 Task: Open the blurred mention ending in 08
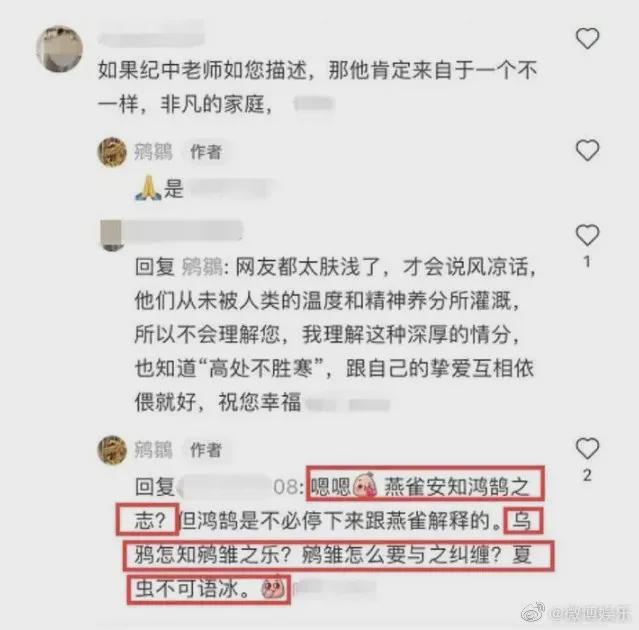240,487
